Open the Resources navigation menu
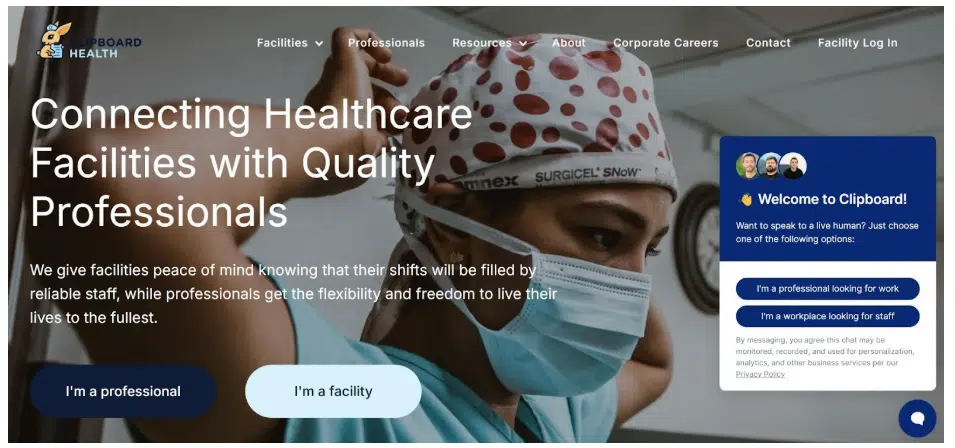Image resolution: width=955 pixels, height=448 pixels. tap(481, 43)
